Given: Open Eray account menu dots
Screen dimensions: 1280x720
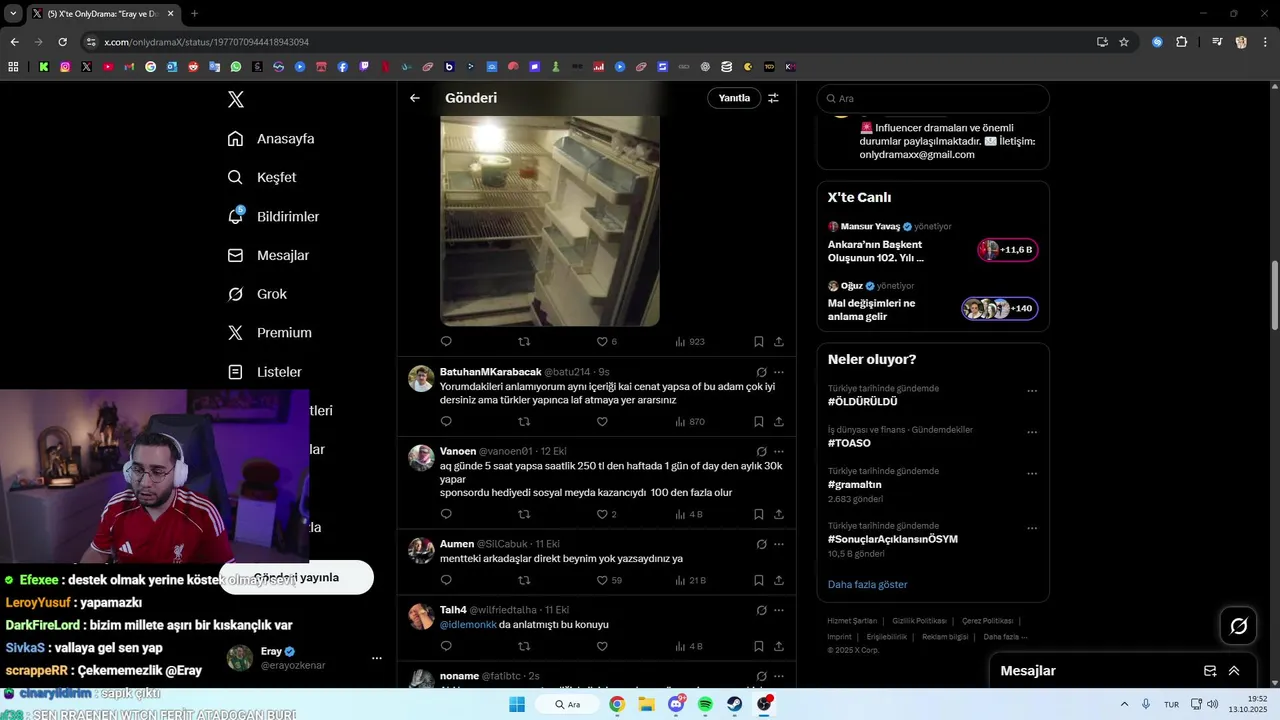Looking at the screenshot, I should (x=377, y=658).
